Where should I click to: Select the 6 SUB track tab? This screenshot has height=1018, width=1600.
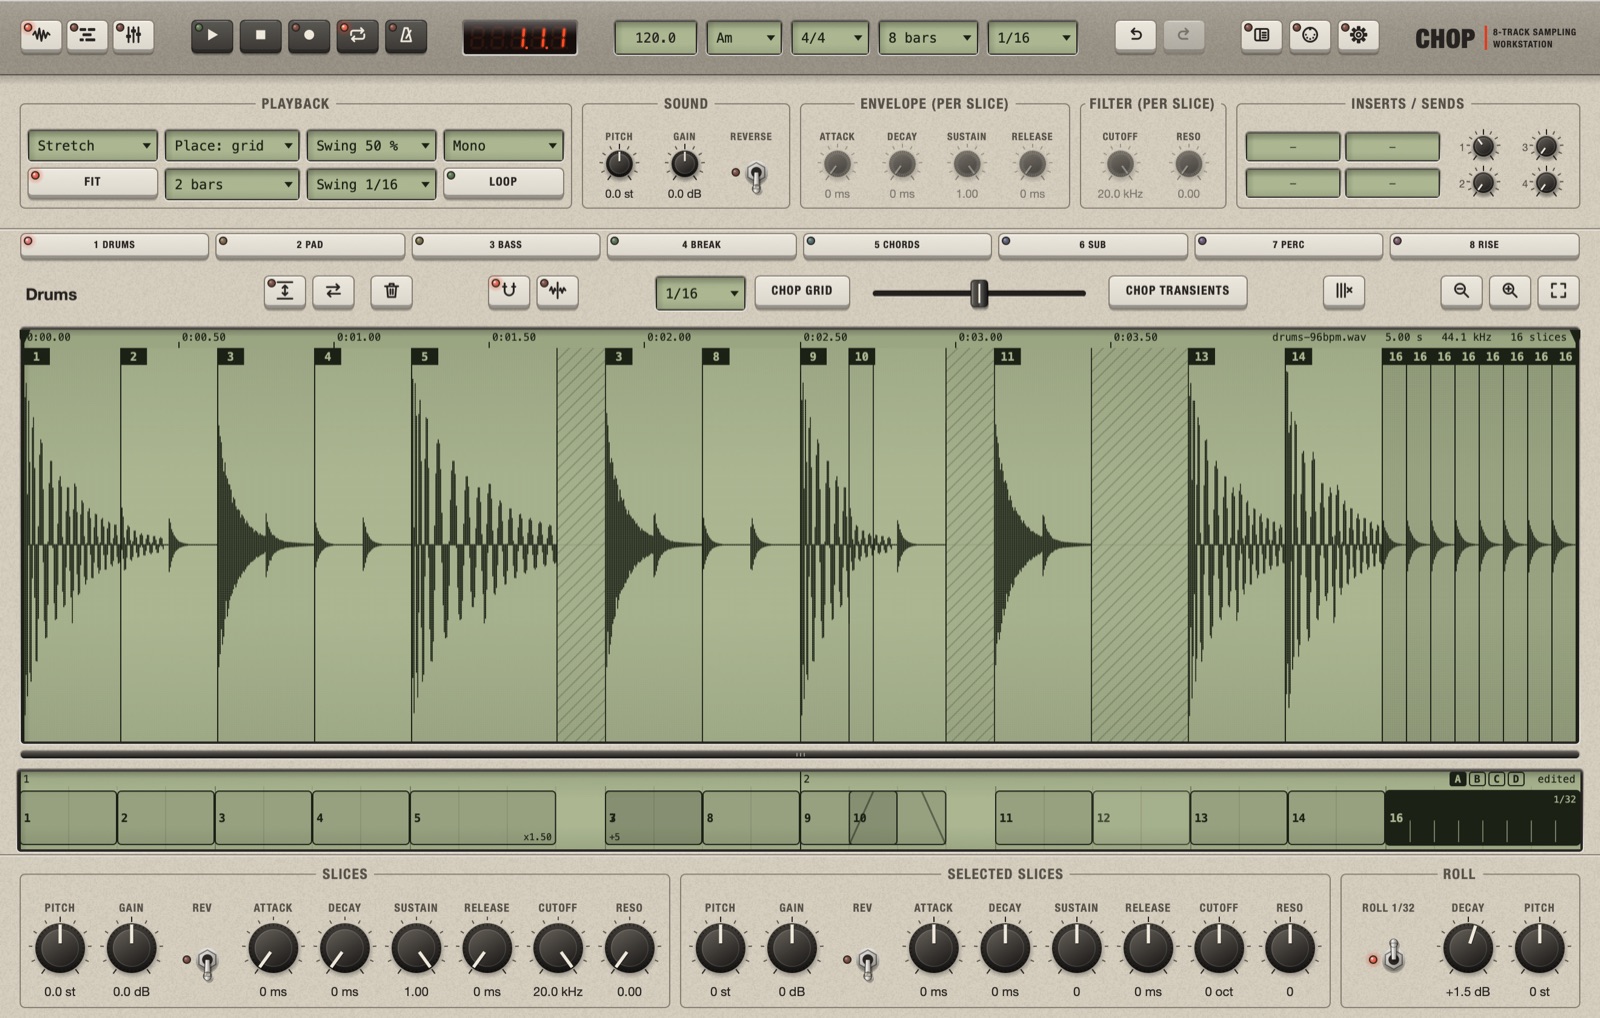[x=1092, y=245]
